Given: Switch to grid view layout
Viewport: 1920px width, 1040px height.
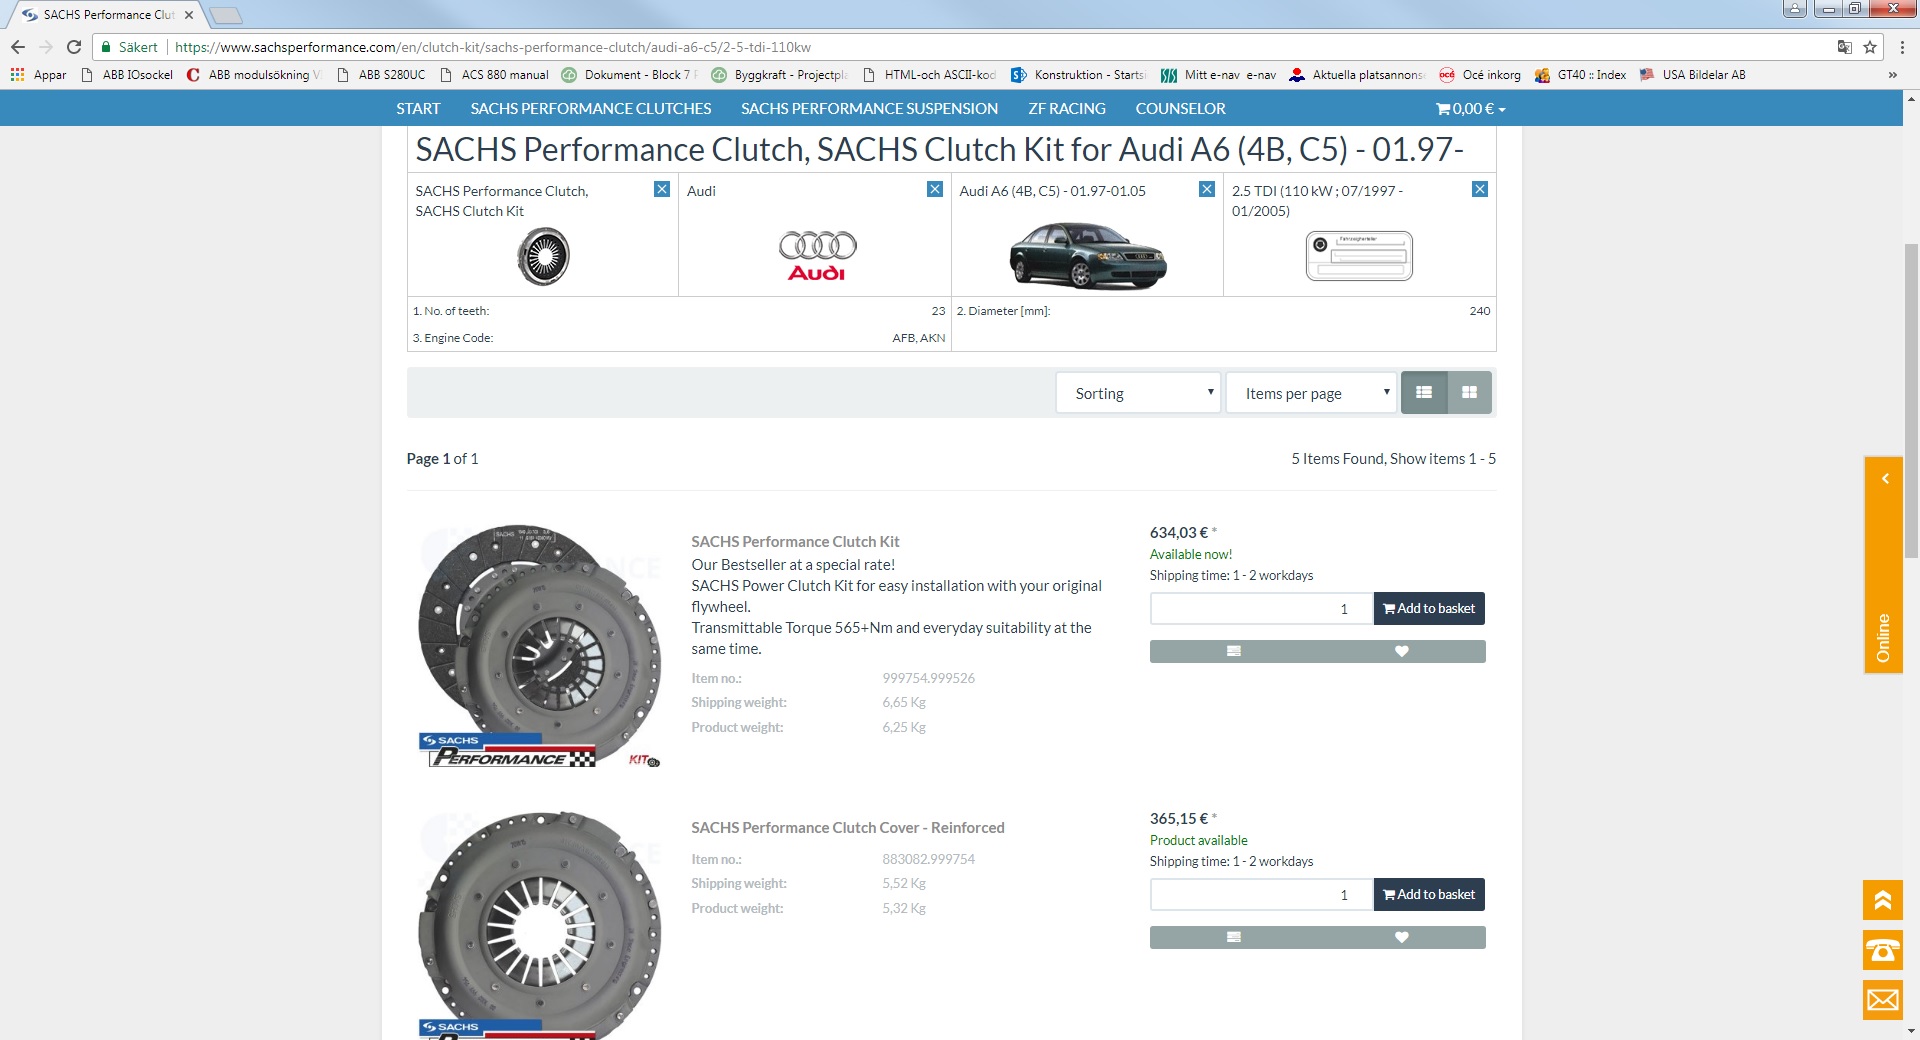Looking at the screenshot, I should 1469,393.
